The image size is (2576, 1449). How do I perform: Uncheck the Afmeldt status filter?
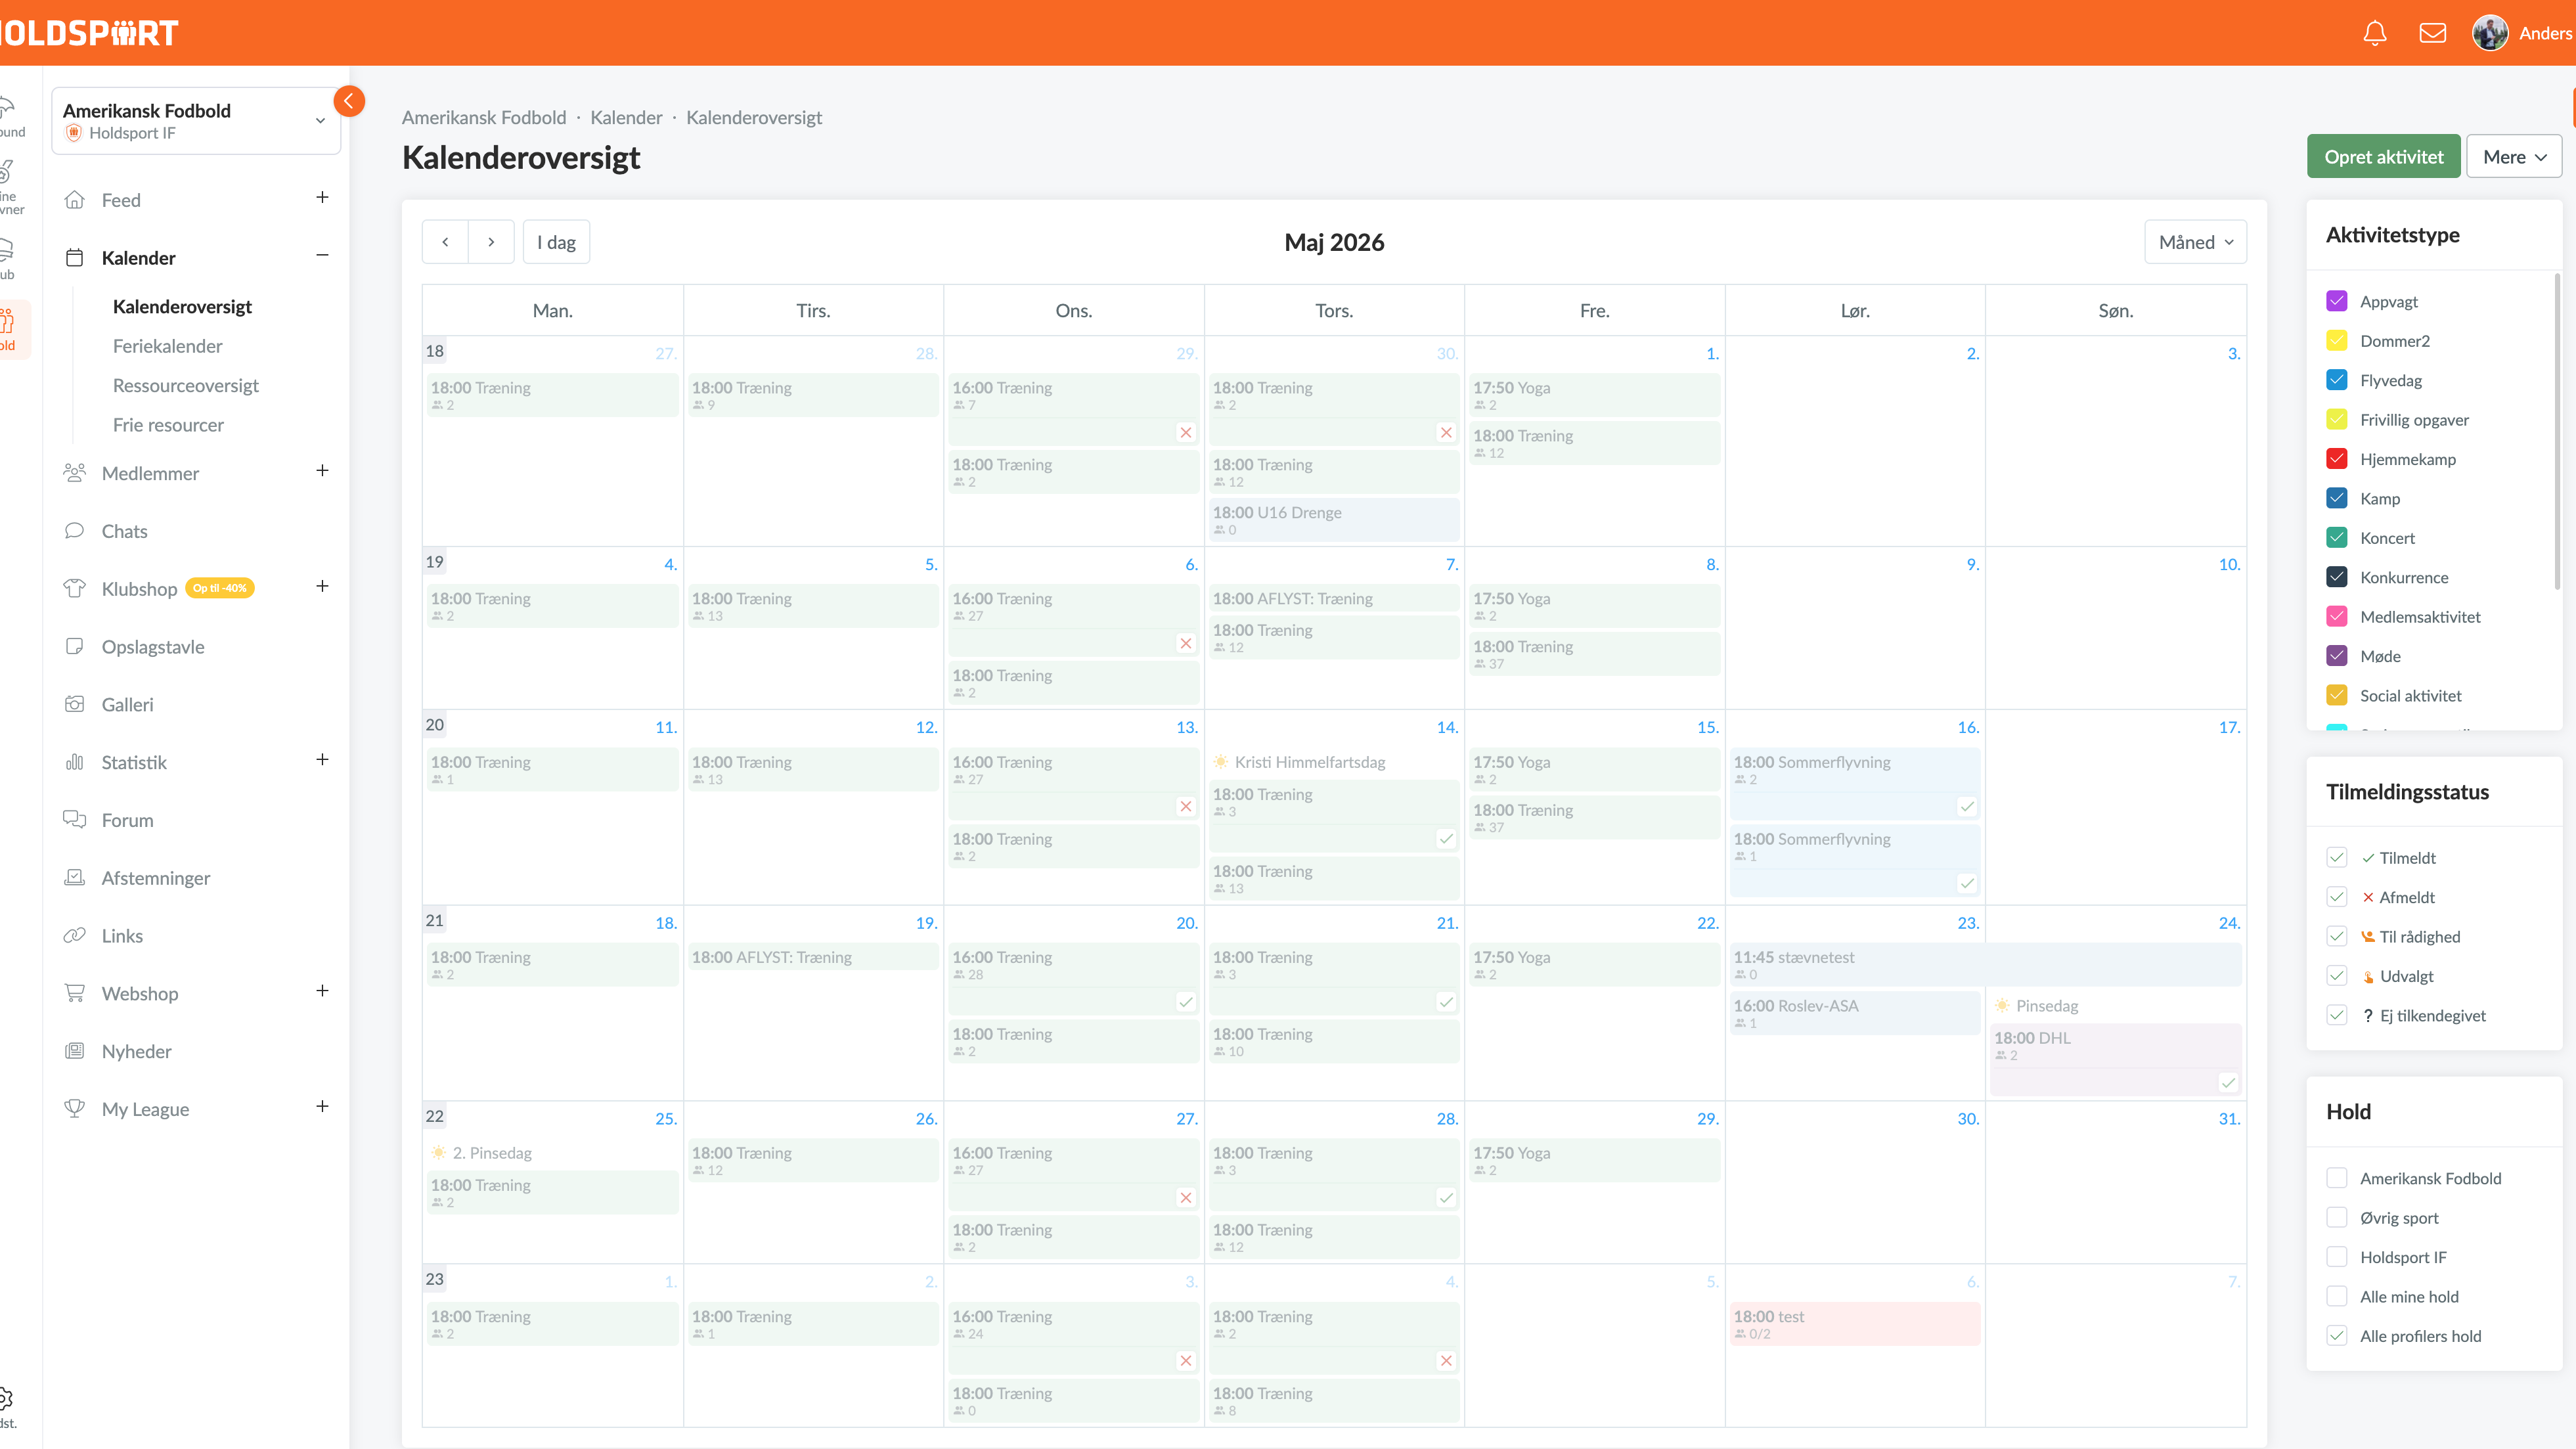coord(2337,897)
